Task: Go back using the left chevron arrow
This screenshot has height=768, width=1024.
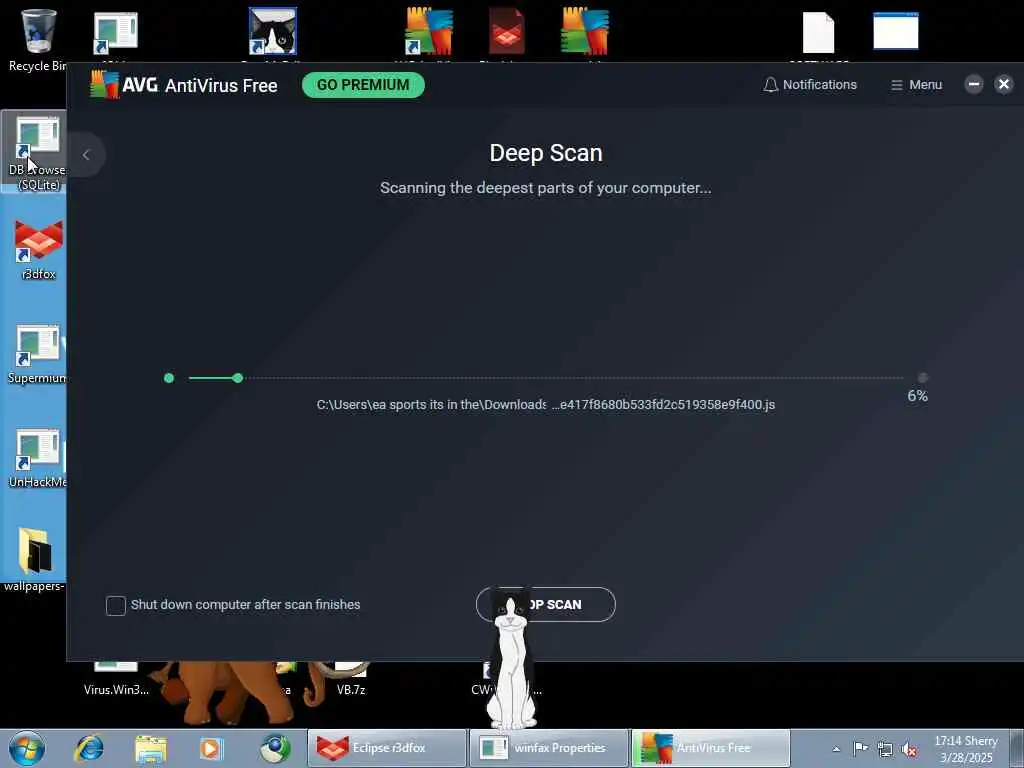Action: (86, 155)
